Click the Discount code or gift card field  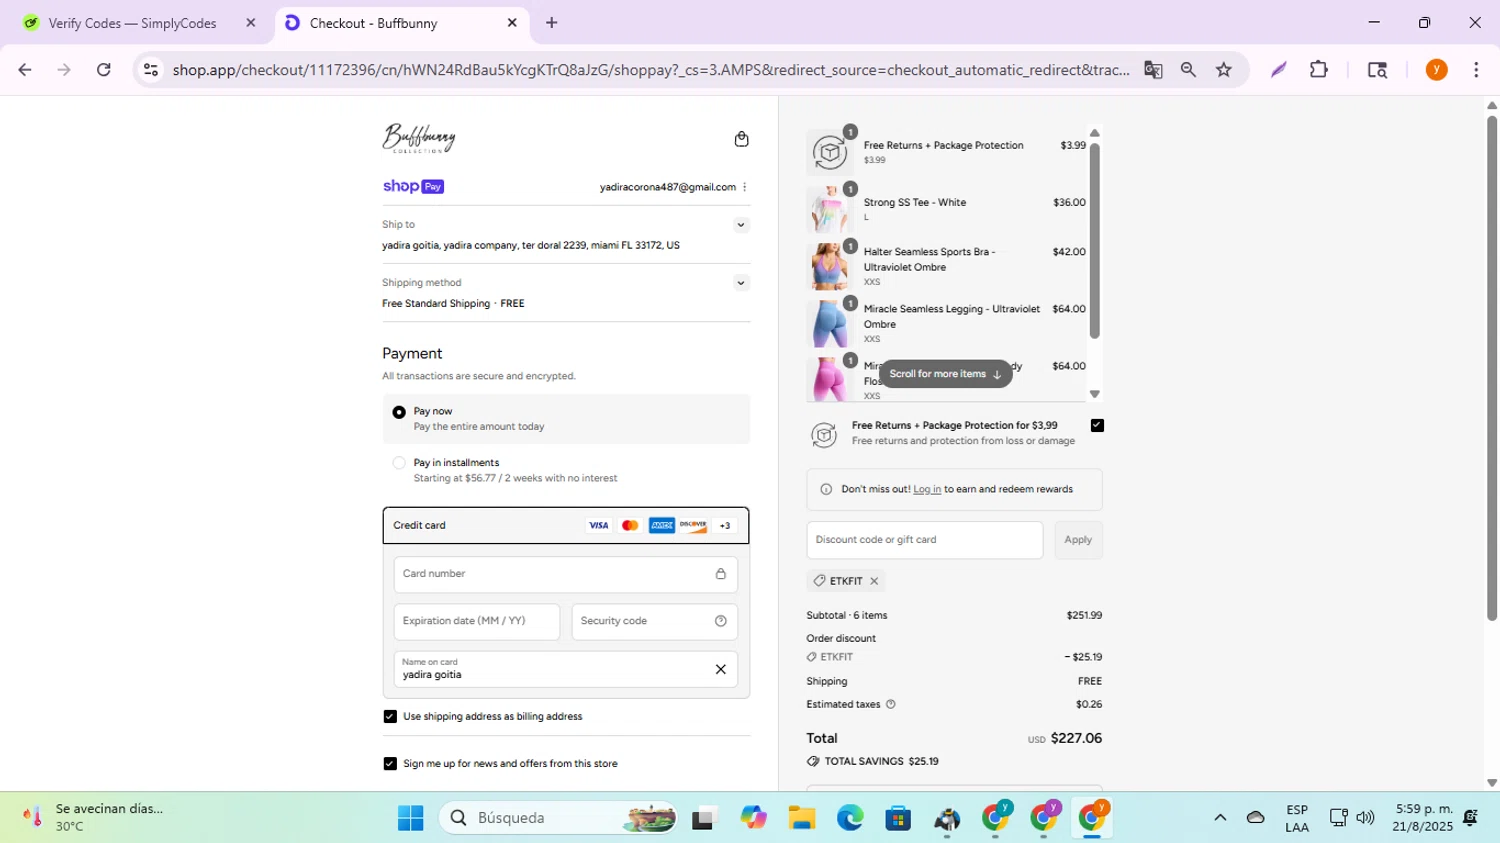click(925, 540)
